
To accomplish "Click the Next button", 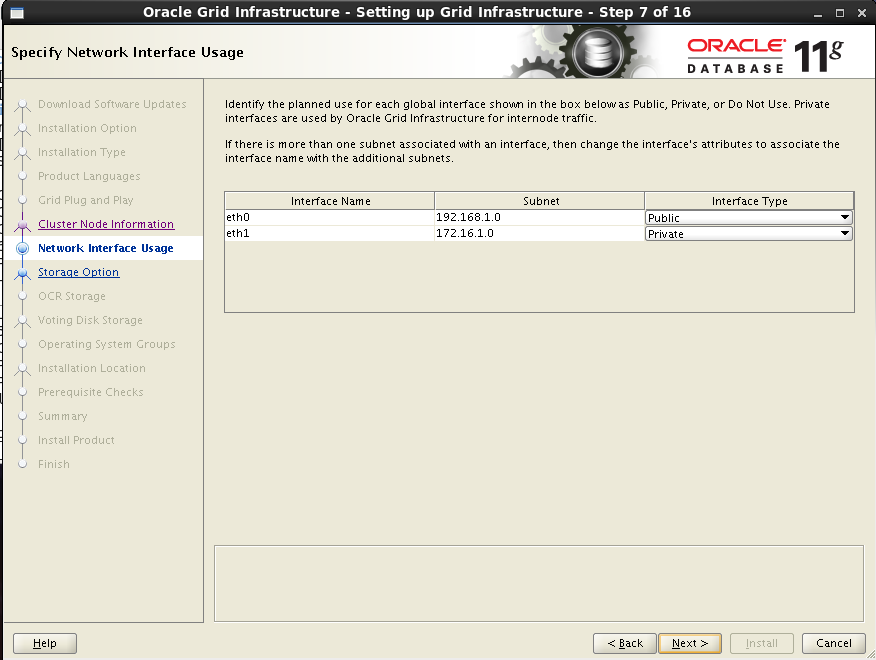I will coord(690,643).
